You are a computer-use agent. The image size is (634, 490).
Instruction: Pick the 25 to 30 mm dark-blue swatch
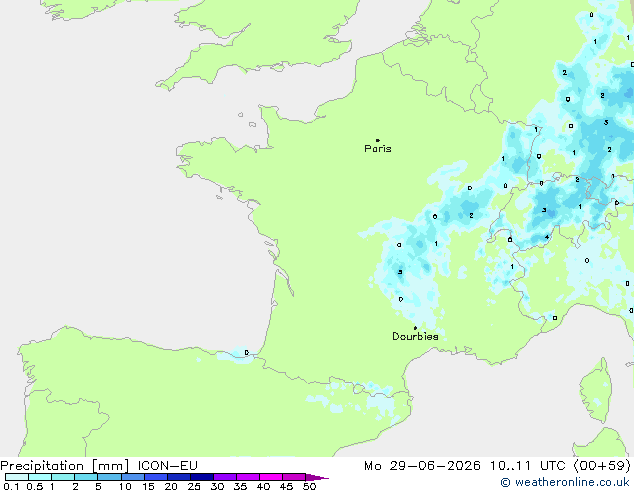tap(202, 477)
